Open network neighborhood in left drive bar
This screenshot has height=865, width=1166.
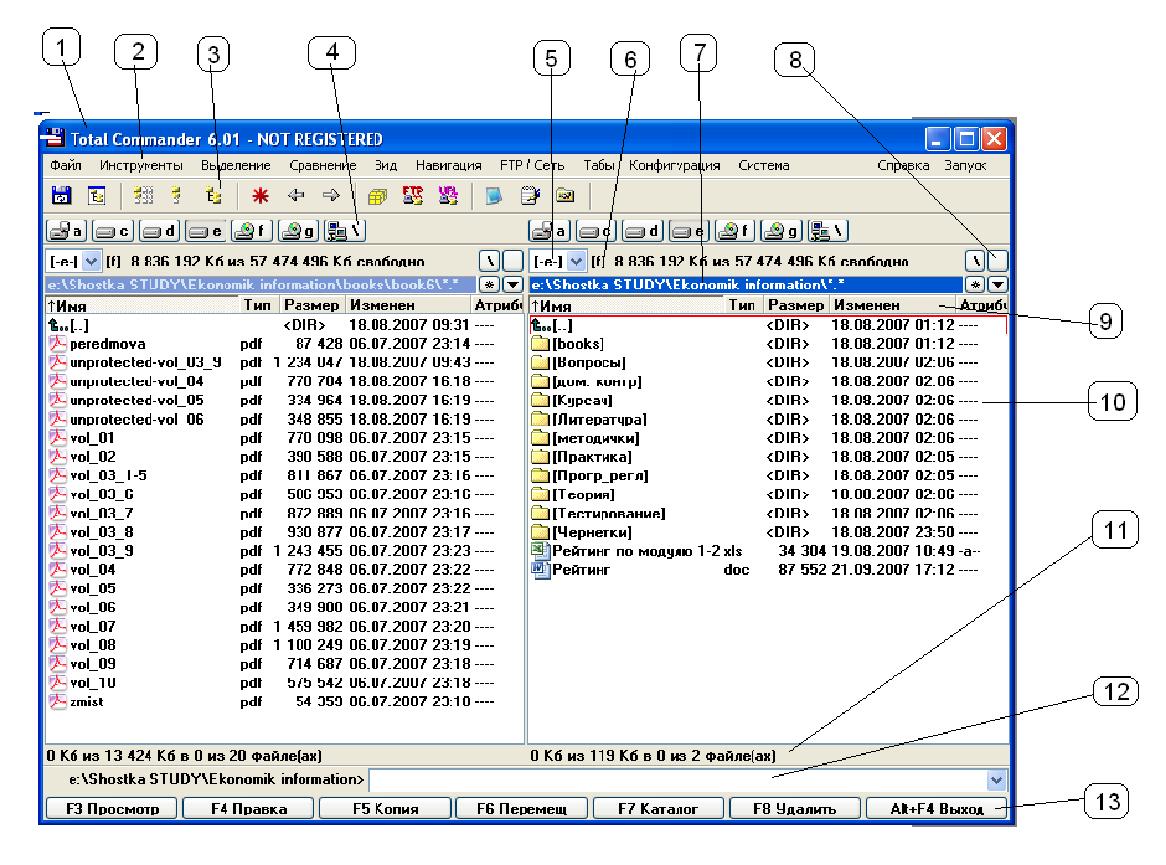tap(344, 231)
